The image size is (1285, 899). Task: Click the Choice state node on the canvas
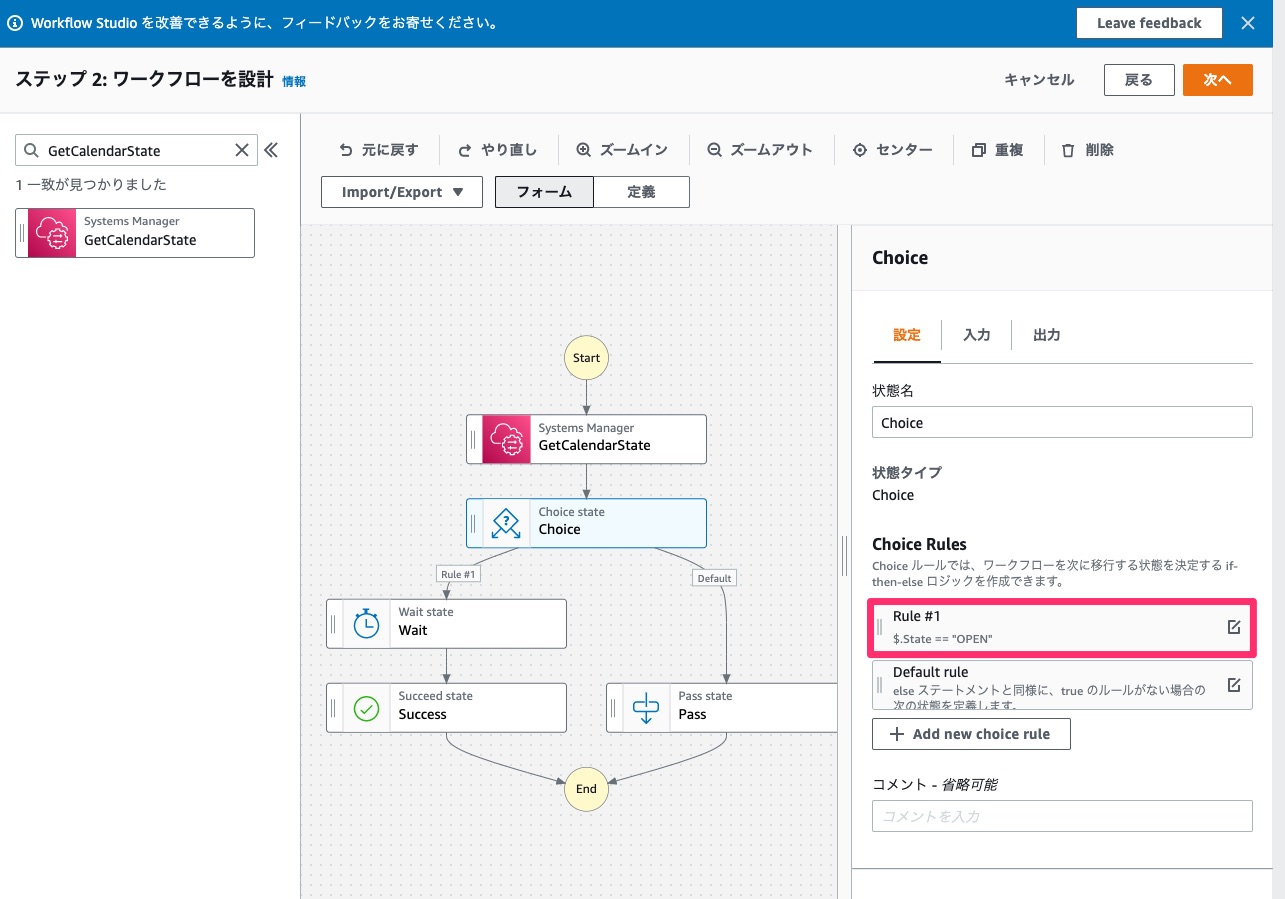[586, 523]
